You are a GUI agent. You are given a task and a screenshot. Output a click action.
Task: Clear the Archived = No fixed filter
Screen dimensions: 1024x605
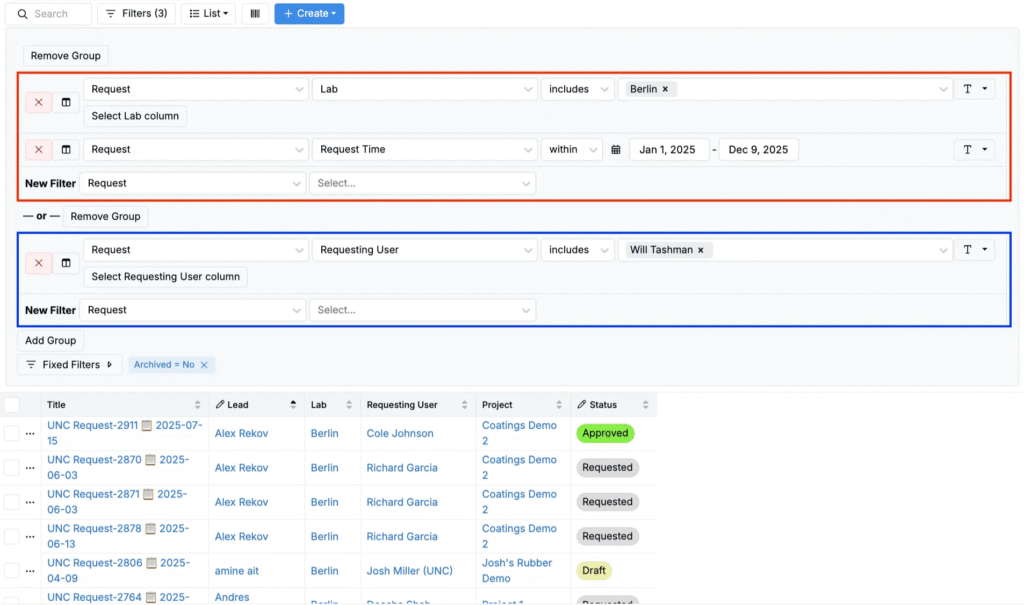pos(204,365)
